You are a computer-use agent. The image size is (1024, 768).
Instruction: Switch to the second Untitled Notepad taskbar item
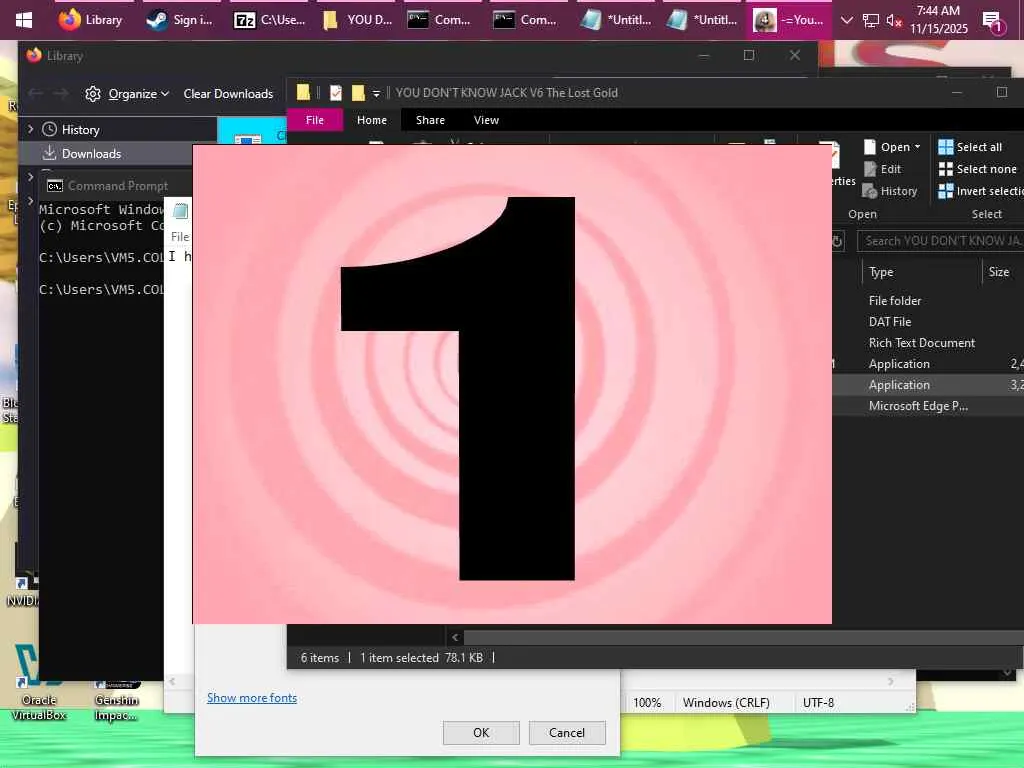click(702, 20)
